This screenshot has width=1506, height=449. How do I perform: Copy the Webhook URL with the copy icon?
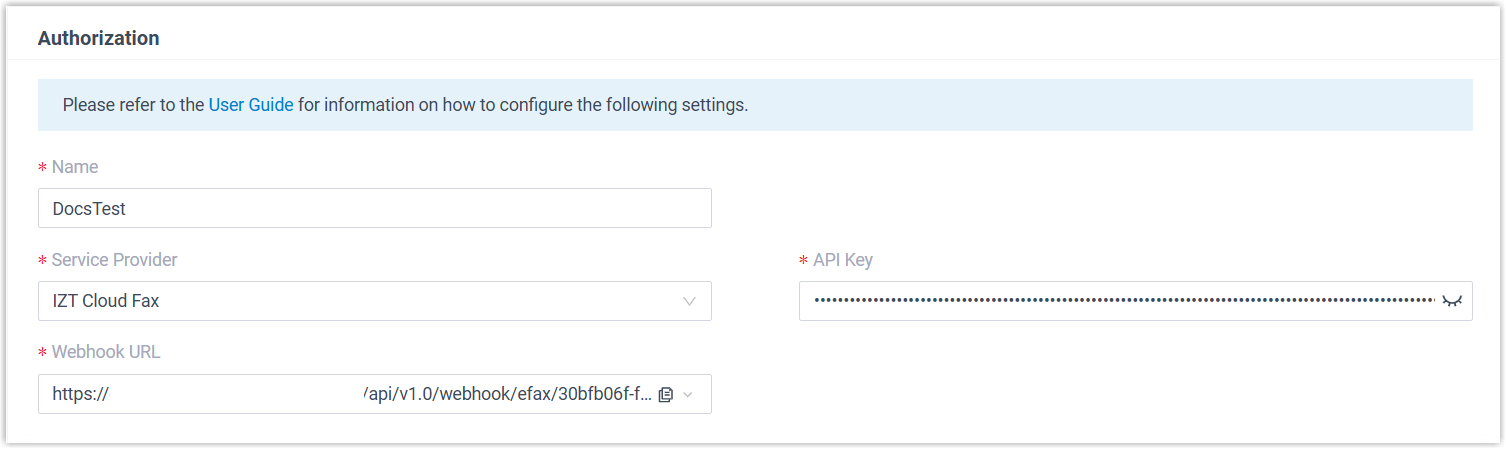click(666, 395)
